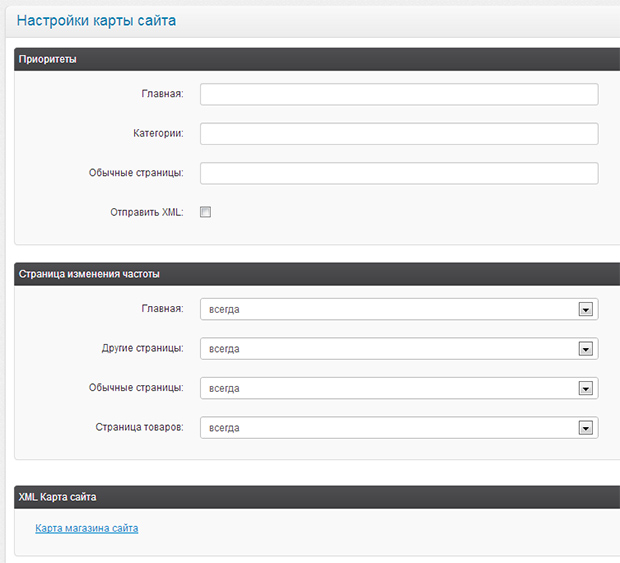Click the Страница товаров label
The image size is (620, 563).
(x=139, y=427)
